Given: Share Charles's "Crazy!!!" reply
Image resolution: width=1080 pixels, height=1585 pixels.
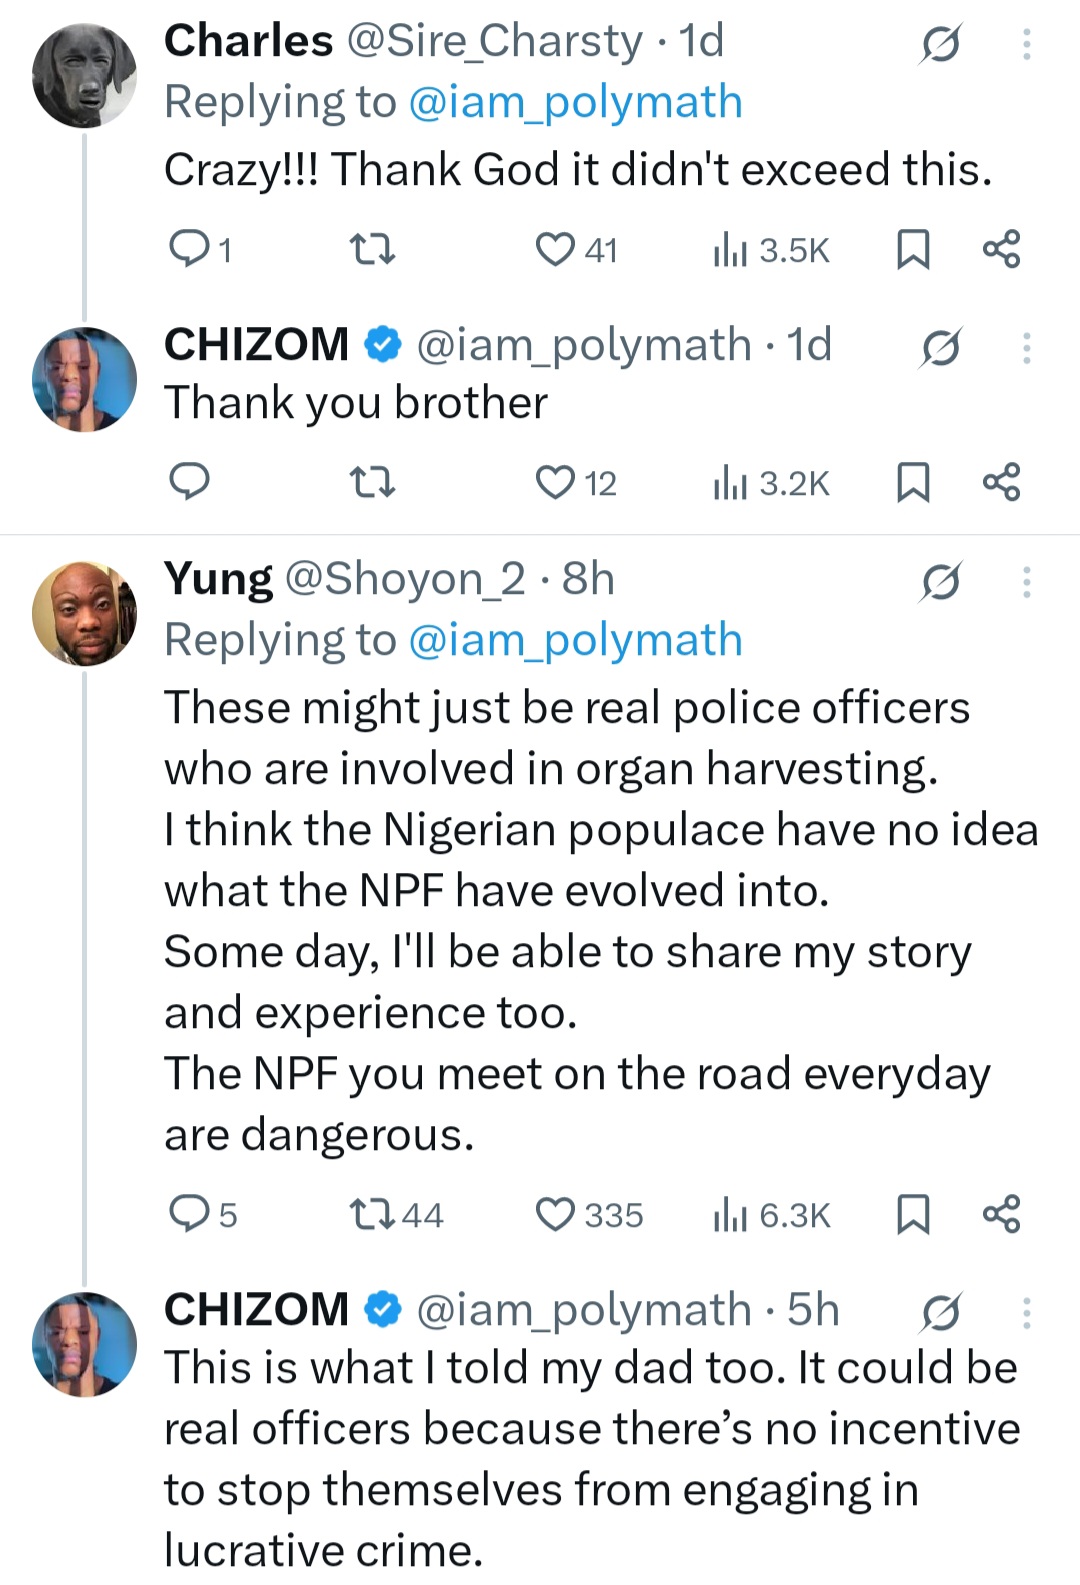Looking at the screenshot, I should (x=1001, y=249).
